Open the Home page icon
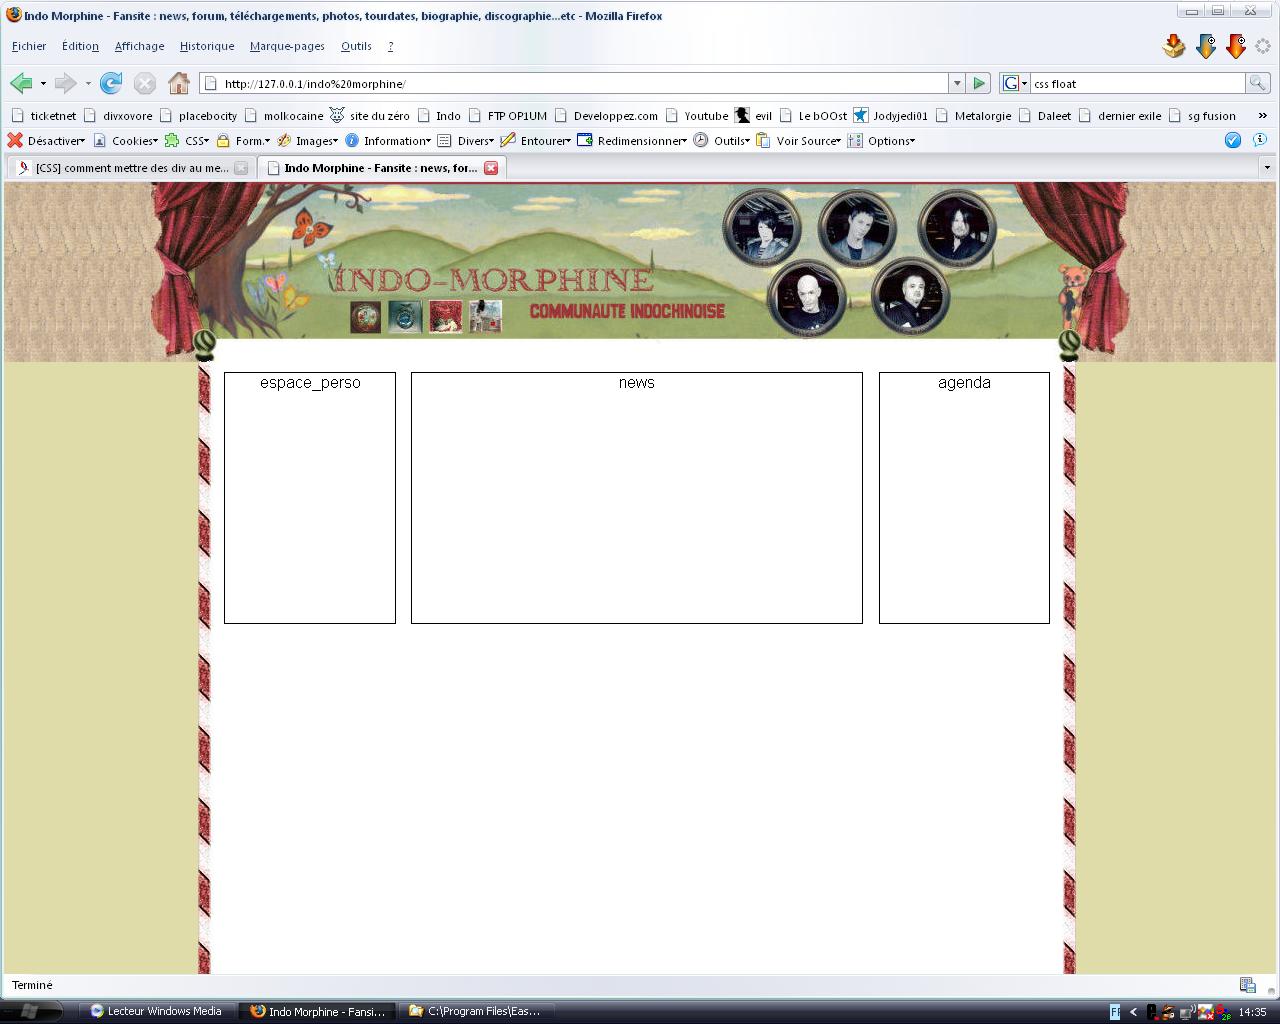This screenshot has width=1280, height=1024. (x=179, y=83)
